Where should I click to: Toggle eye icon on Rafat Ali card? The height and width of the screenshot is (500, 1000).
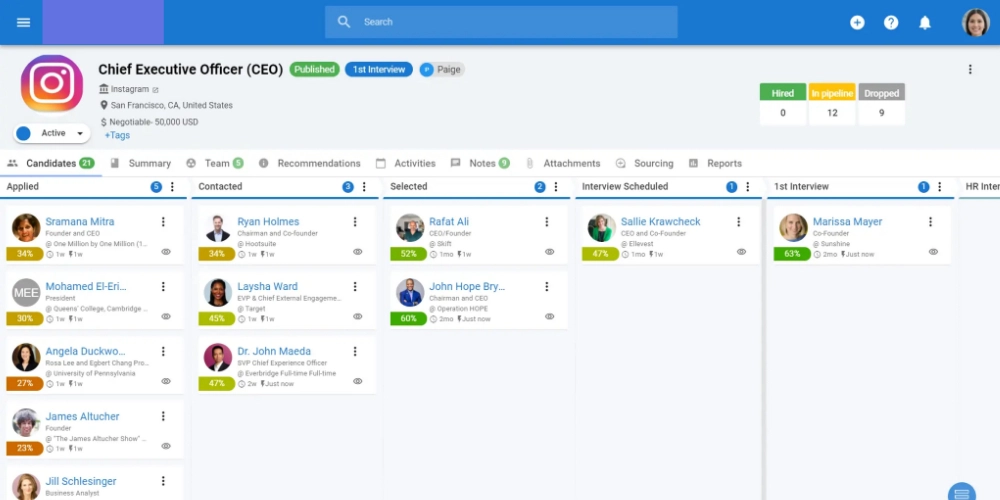[550, 252]
